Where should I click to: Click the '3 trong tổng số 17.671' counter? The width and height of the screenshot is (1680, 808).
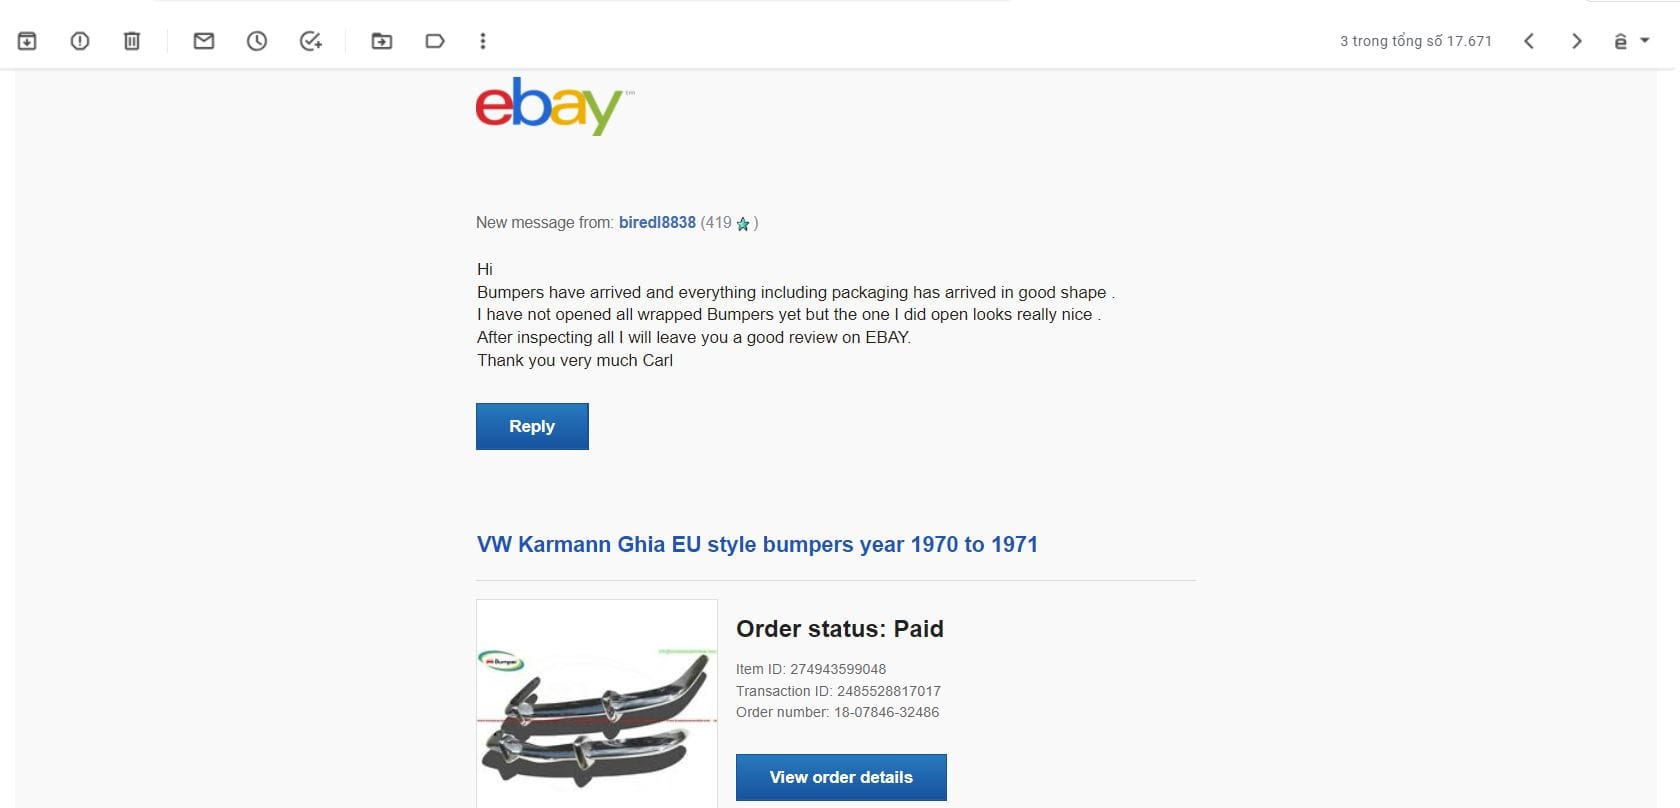pyautogui.click(x=1416, y=41)
